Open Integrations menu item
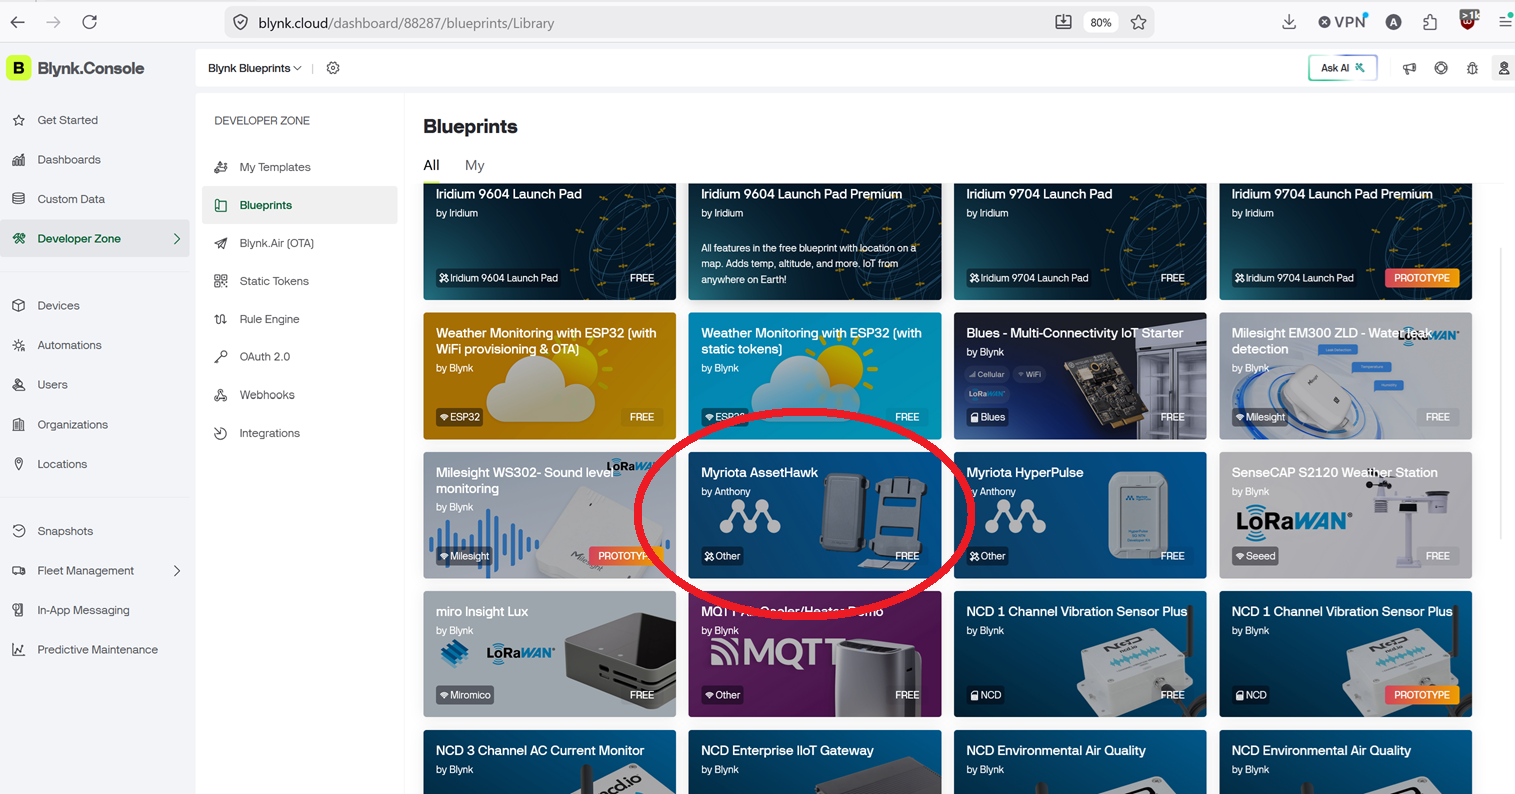The height and width of the screenshot is (794, 1515). 300,433
